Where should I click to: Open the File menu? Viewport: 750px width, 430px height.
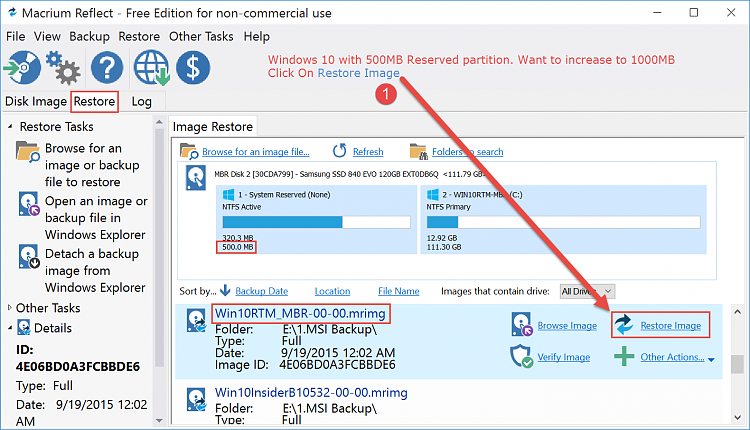click(x=15, y=36)
